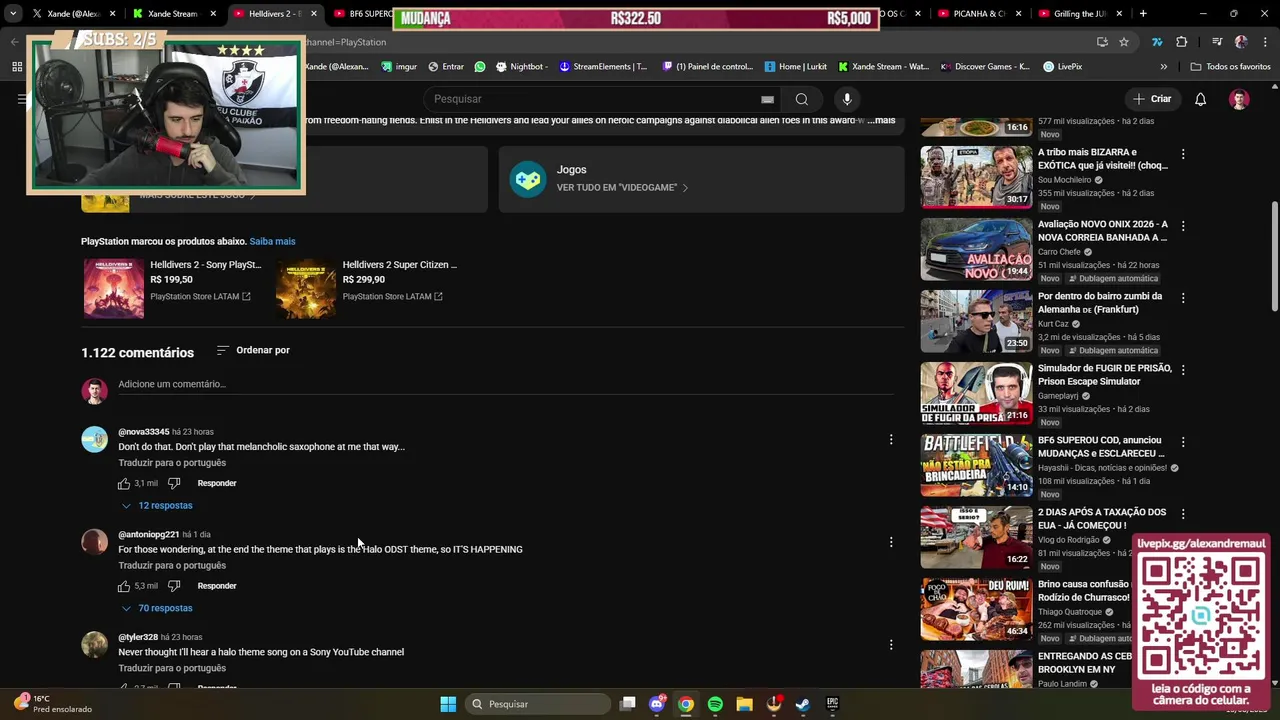Open the Home | Lurkit bookmark
The image size is (1280, 720).
(x=796, y=67)
